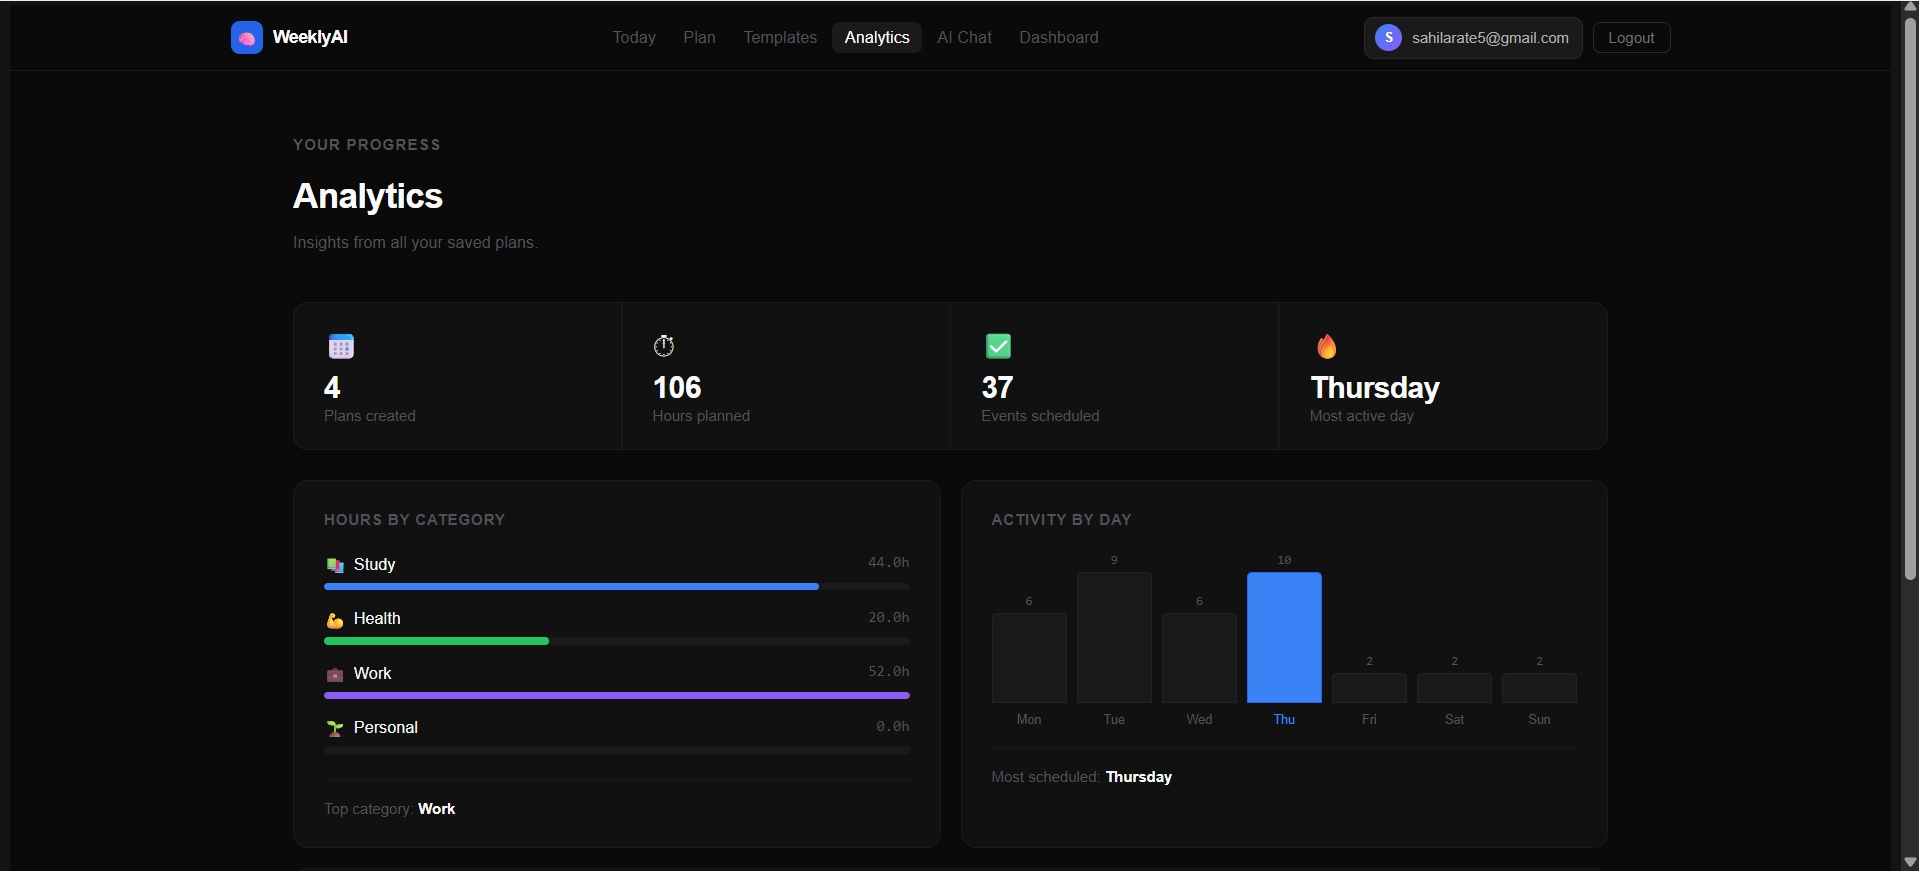
Task: Click the 'Thu' day label
Action: click(1284, 720)
